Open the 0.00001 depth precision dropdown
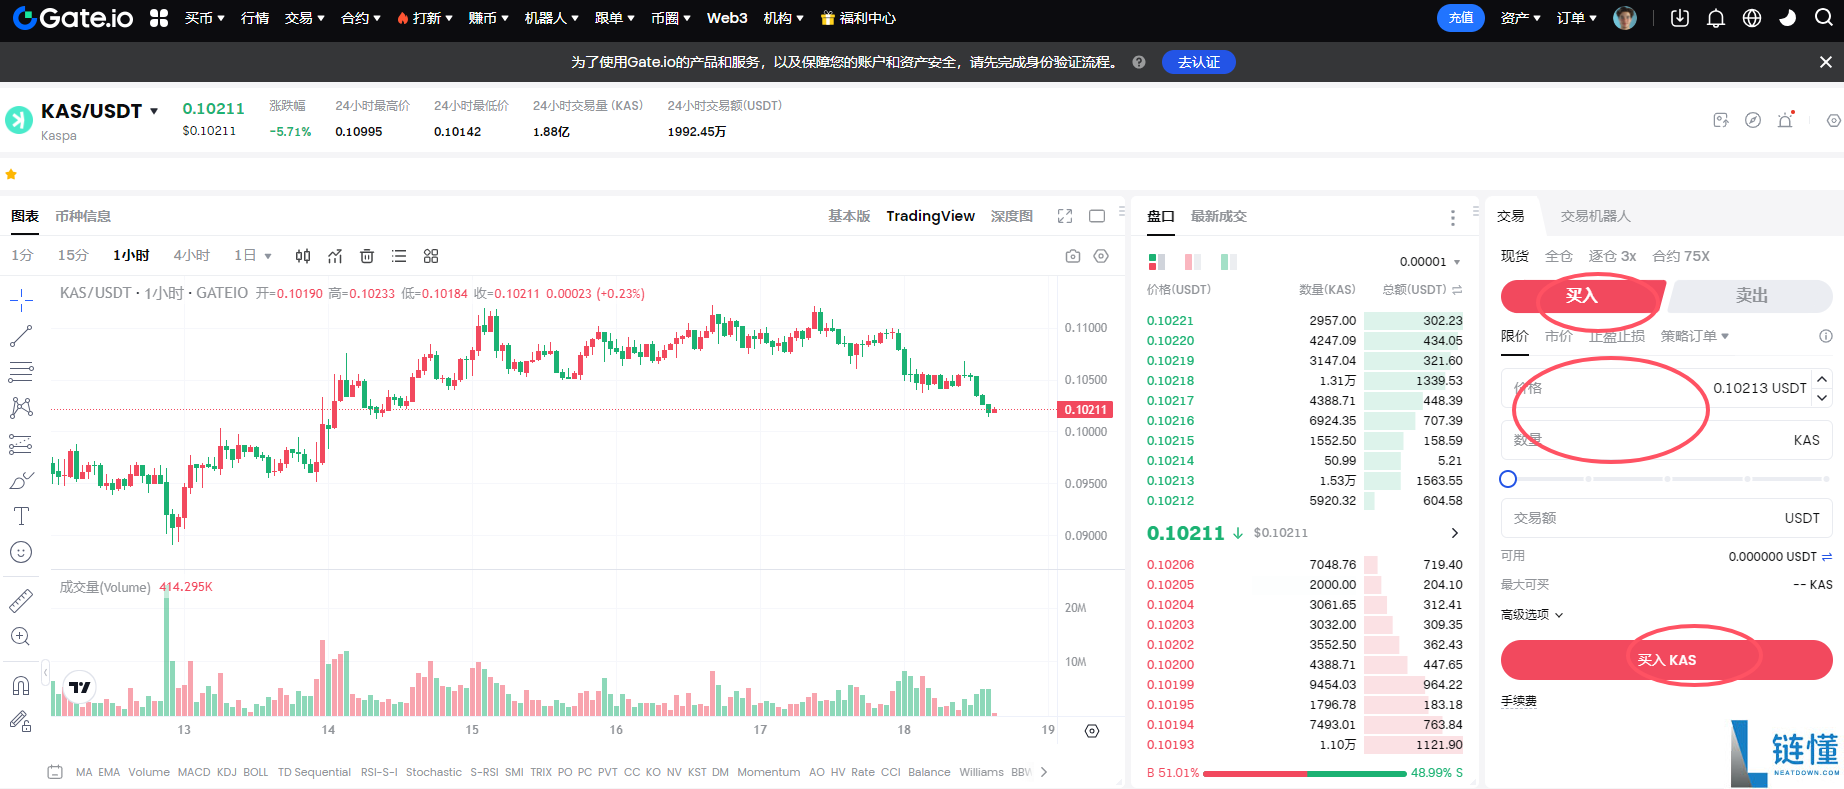 [1430, 262]
